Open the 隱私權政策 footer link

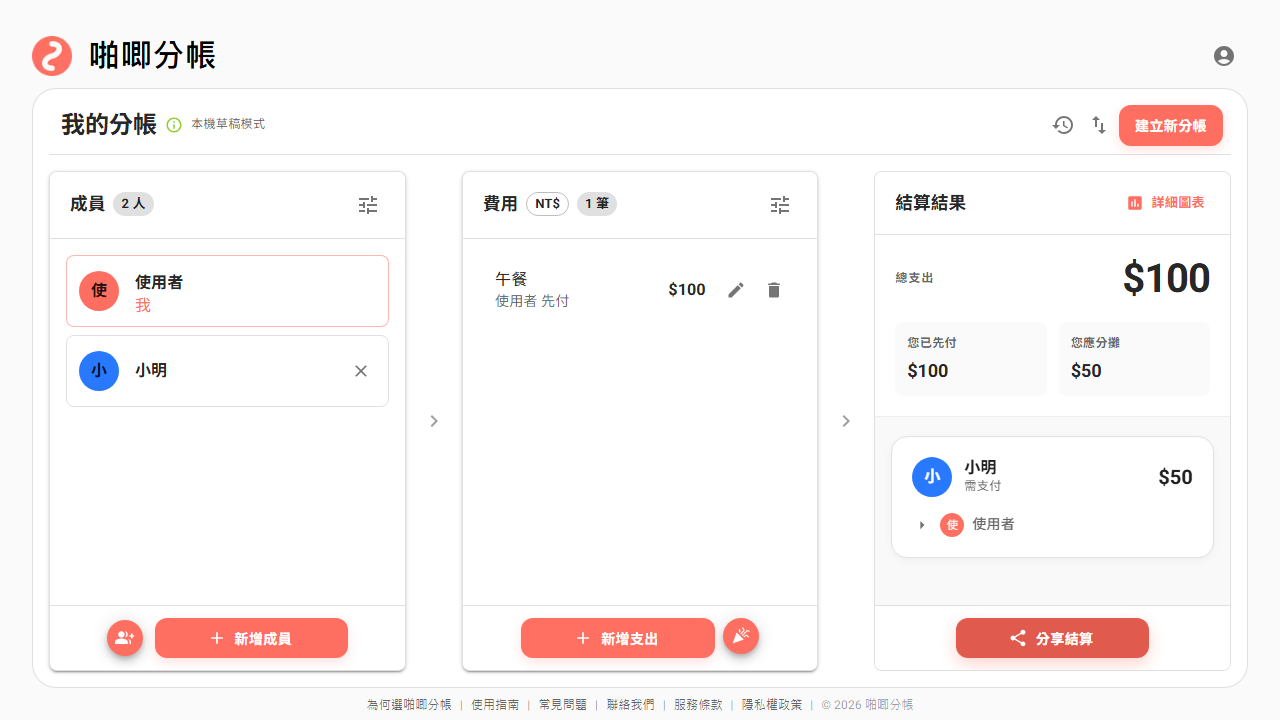click(772, 705)
